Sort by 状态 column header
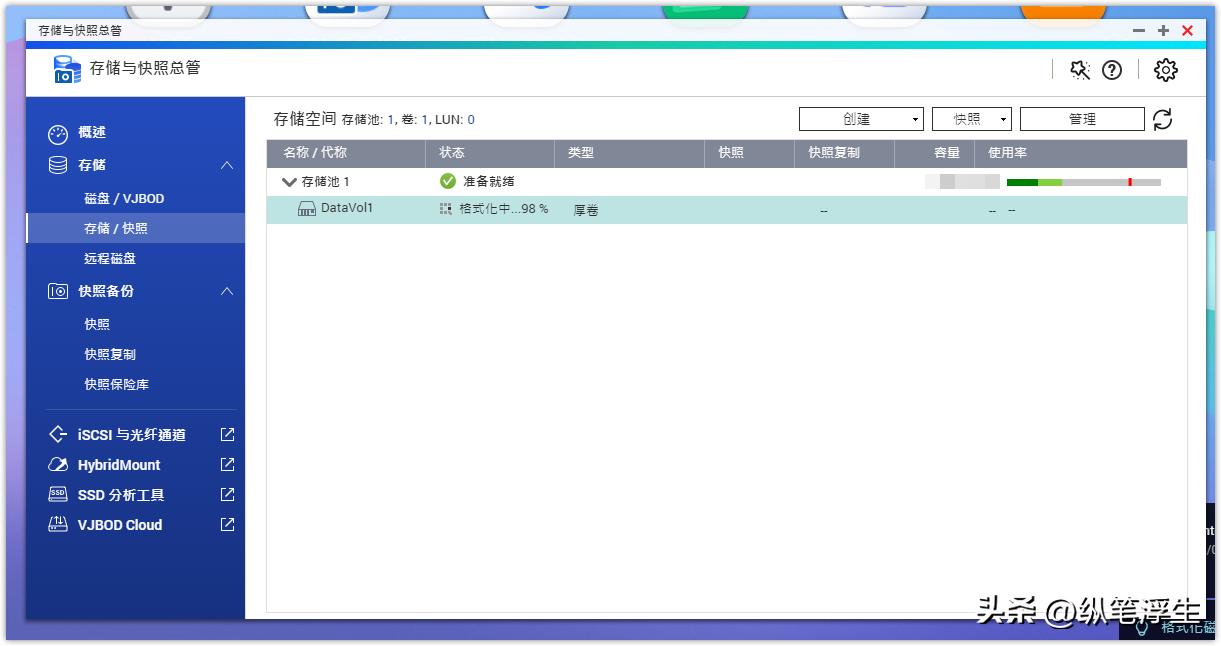The width and height of the screenshot is (1221, 646). pos(452,153)
